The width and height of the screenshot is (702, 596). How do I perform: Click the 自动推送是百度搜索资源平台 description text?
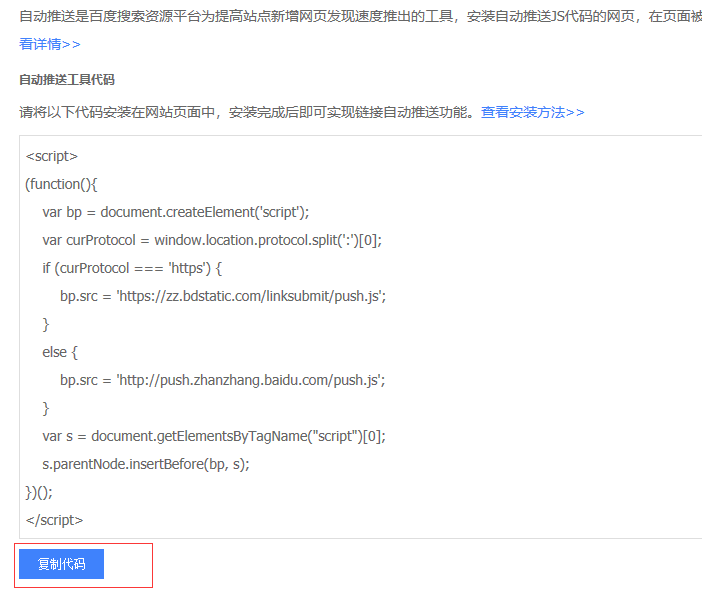(x=360, y=17)
